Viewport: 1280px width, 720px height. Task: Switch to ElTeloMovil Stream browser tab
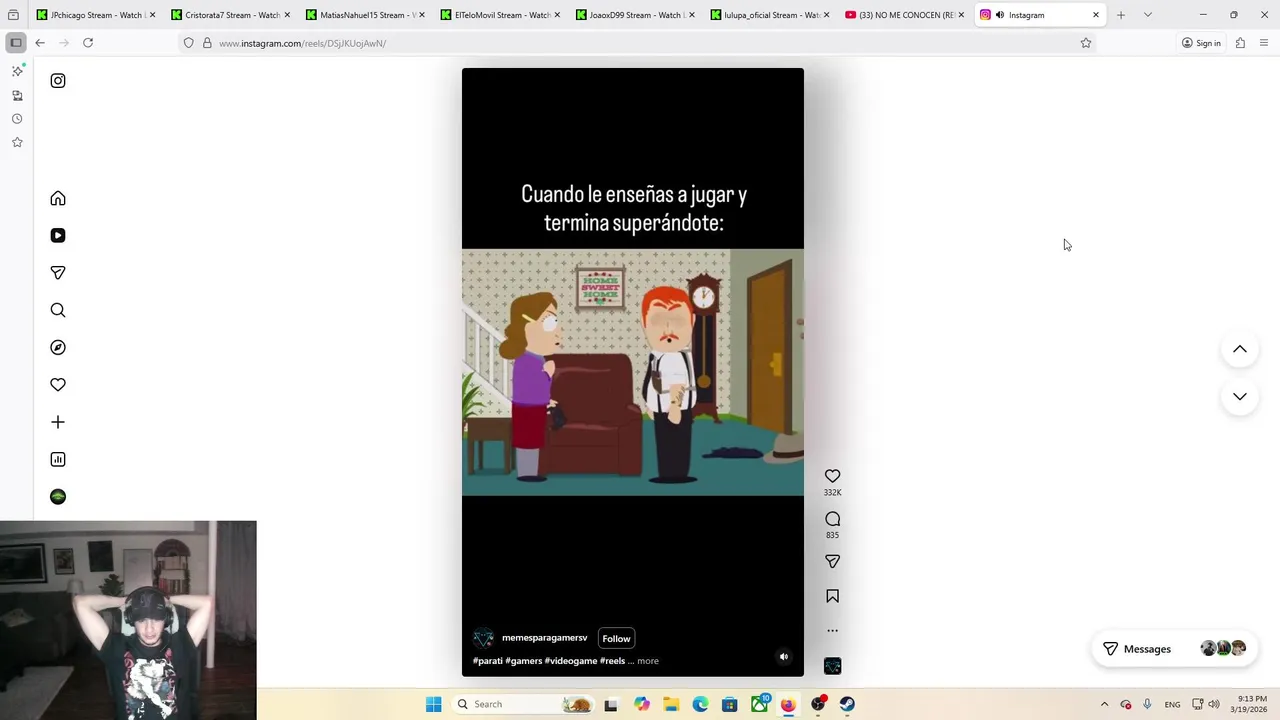coord(500,15)
